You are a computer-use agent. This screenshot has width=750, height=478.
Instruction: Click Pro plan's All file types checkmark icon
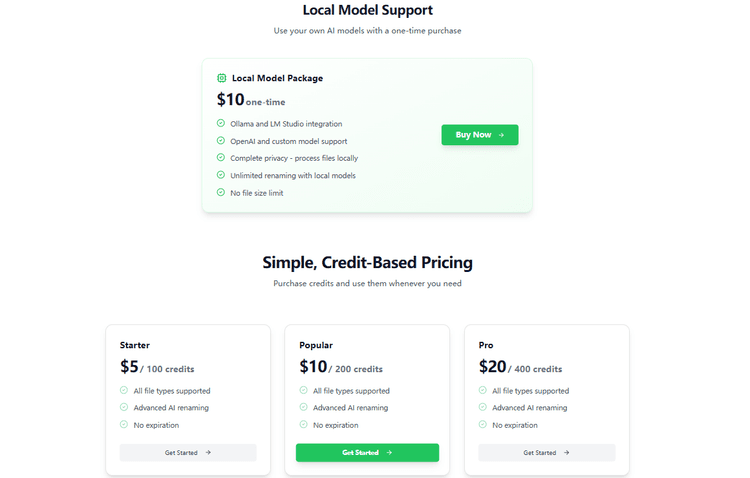point(483,391)
